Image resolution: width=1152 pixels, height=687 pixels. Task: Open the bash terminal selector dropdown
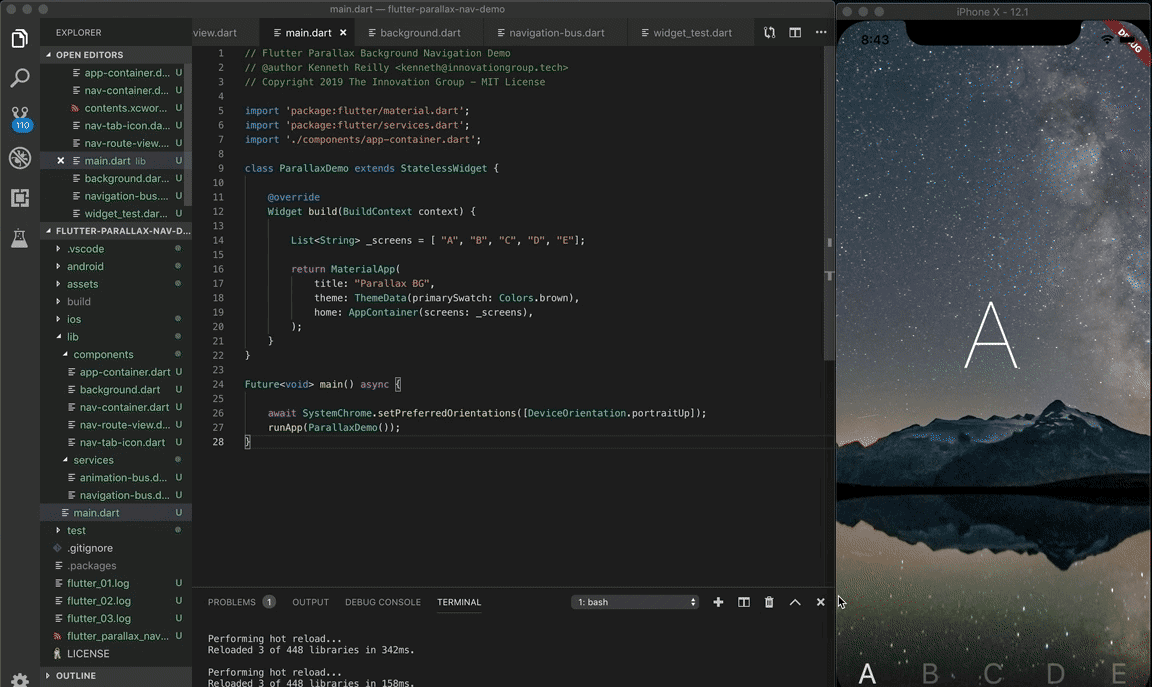tap(635, 602)
